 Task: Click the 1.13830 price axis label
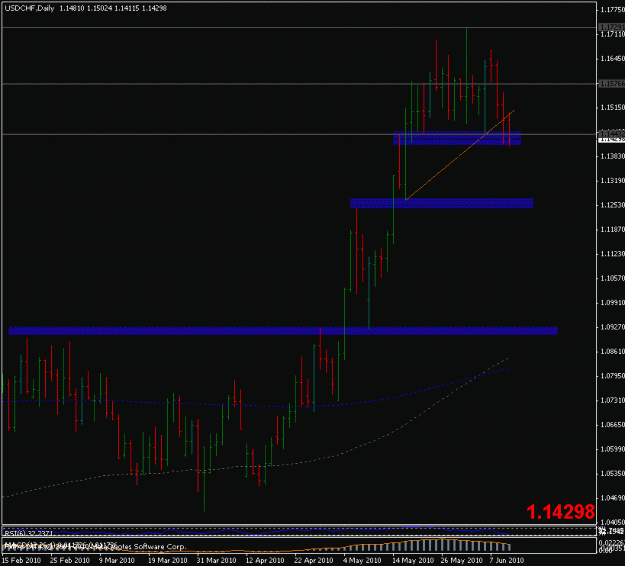point(612,156)
